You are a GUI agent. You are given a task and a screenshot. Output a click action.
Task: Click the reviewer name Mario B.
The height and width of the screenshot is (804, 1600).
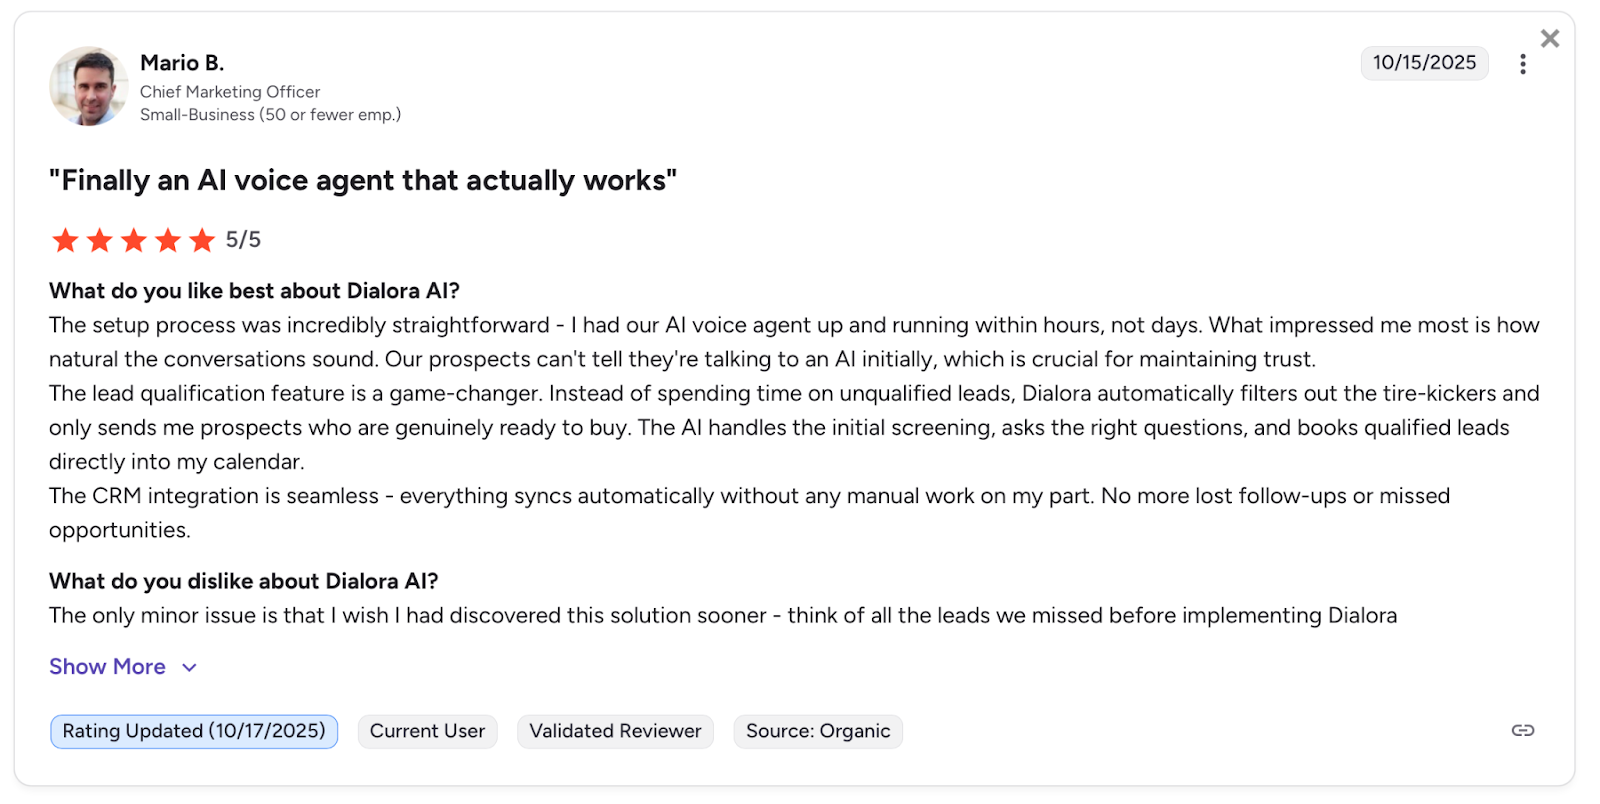pyautogui.click(x=182, y=63)
